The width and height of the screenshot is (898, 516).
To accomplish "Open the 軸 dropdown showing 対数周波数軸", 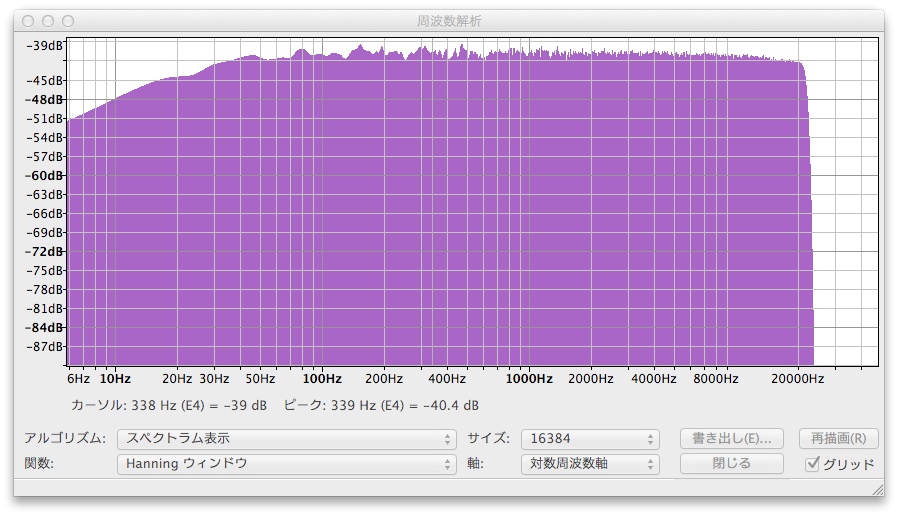I will [590, 464].
